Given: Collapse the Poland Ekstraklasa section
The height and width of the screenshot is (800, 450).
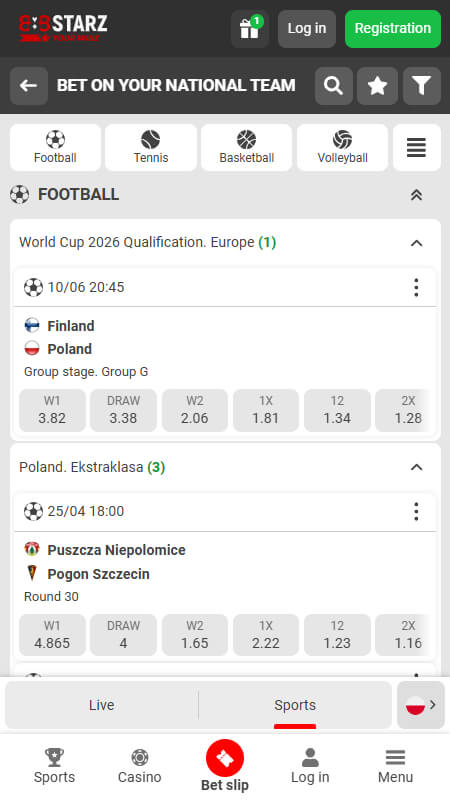Looking at the screenshot, I should pyautogui.click(x=416, y=467).
